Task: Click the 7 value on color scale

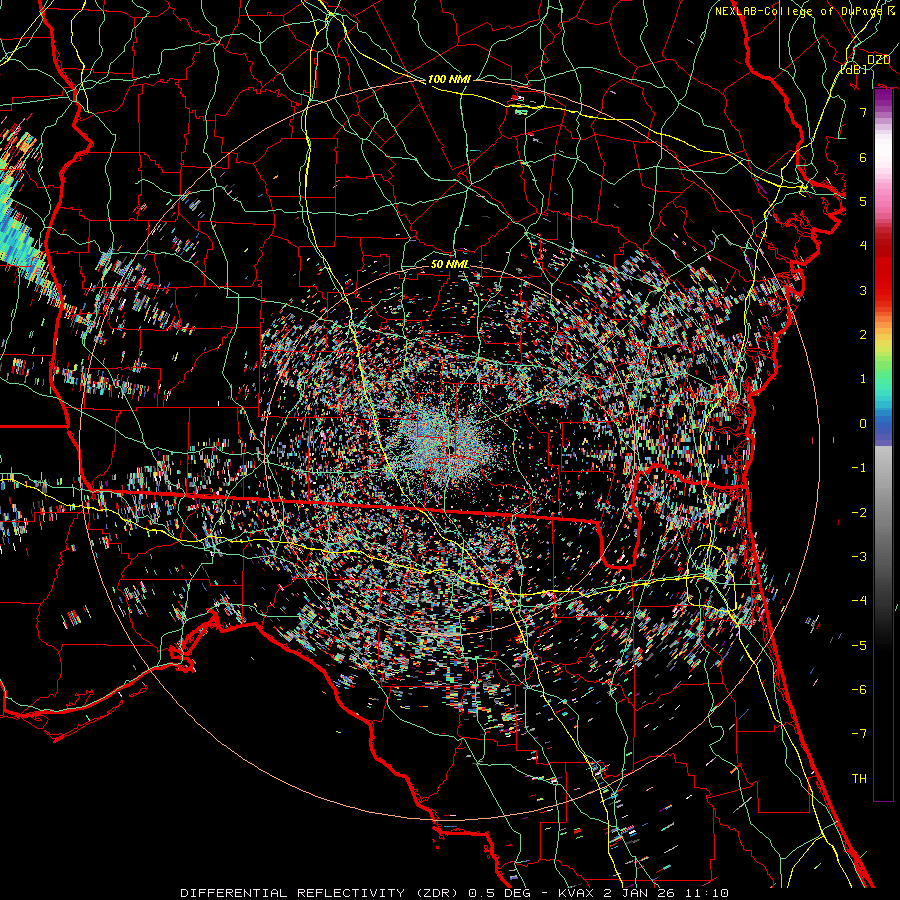Action: pos(863,112)
